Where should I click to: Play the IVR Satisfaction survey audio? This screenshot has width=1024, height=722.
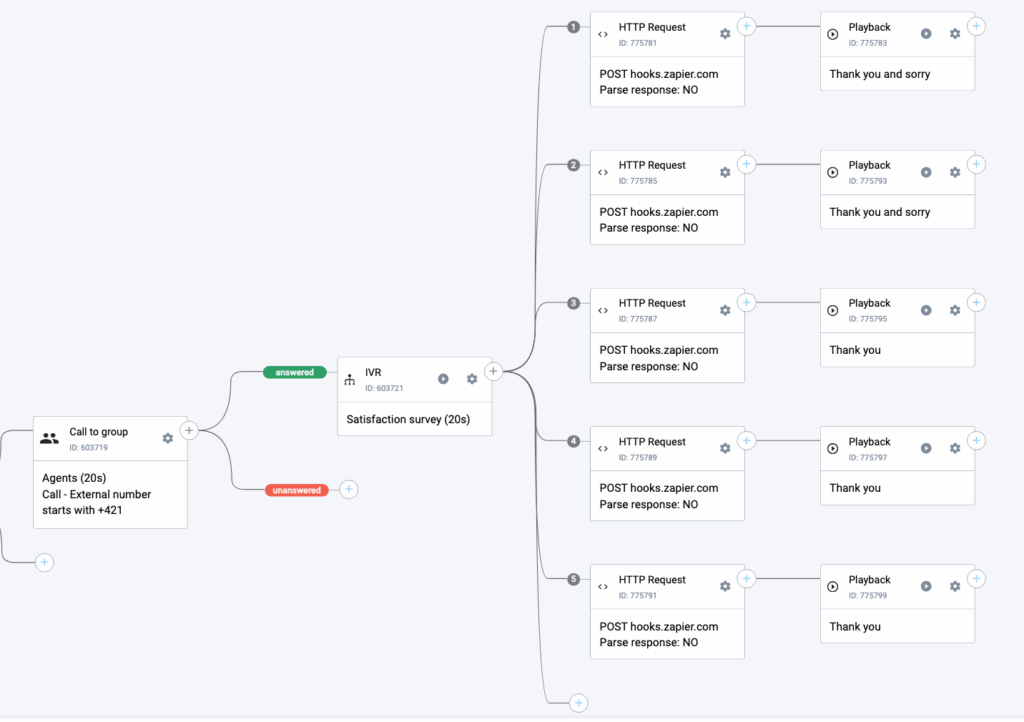coord(443,379)
